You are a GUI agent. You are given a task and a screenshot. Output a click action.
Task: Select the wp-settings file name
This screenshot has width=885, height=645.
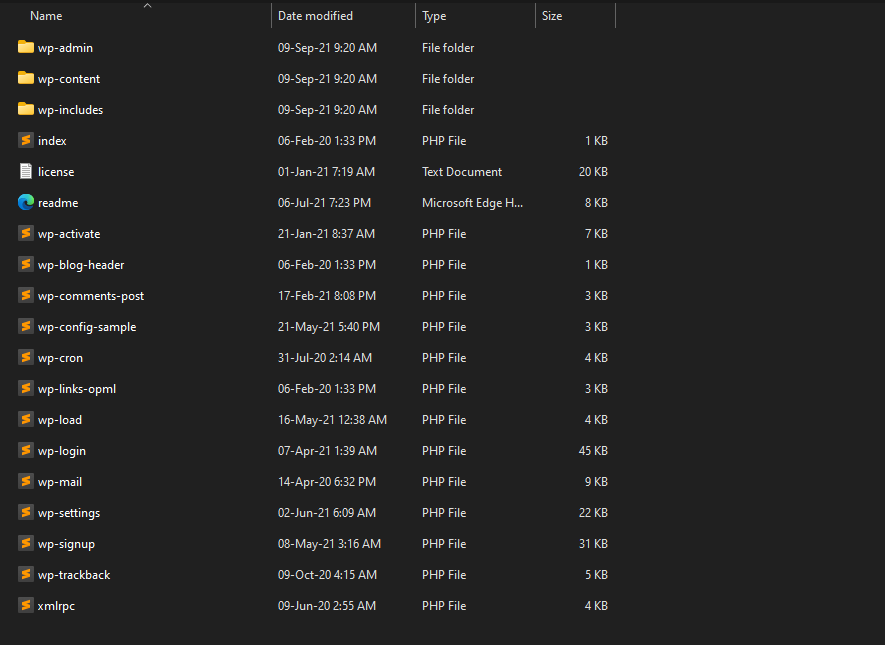pos(69,513)
